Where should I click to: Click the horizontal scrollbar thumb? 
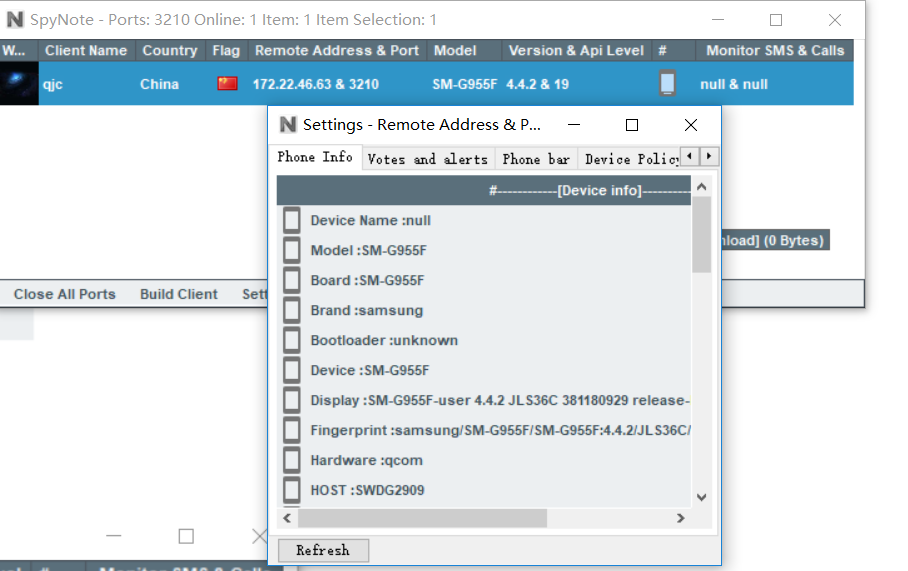[x=422, y=518]
